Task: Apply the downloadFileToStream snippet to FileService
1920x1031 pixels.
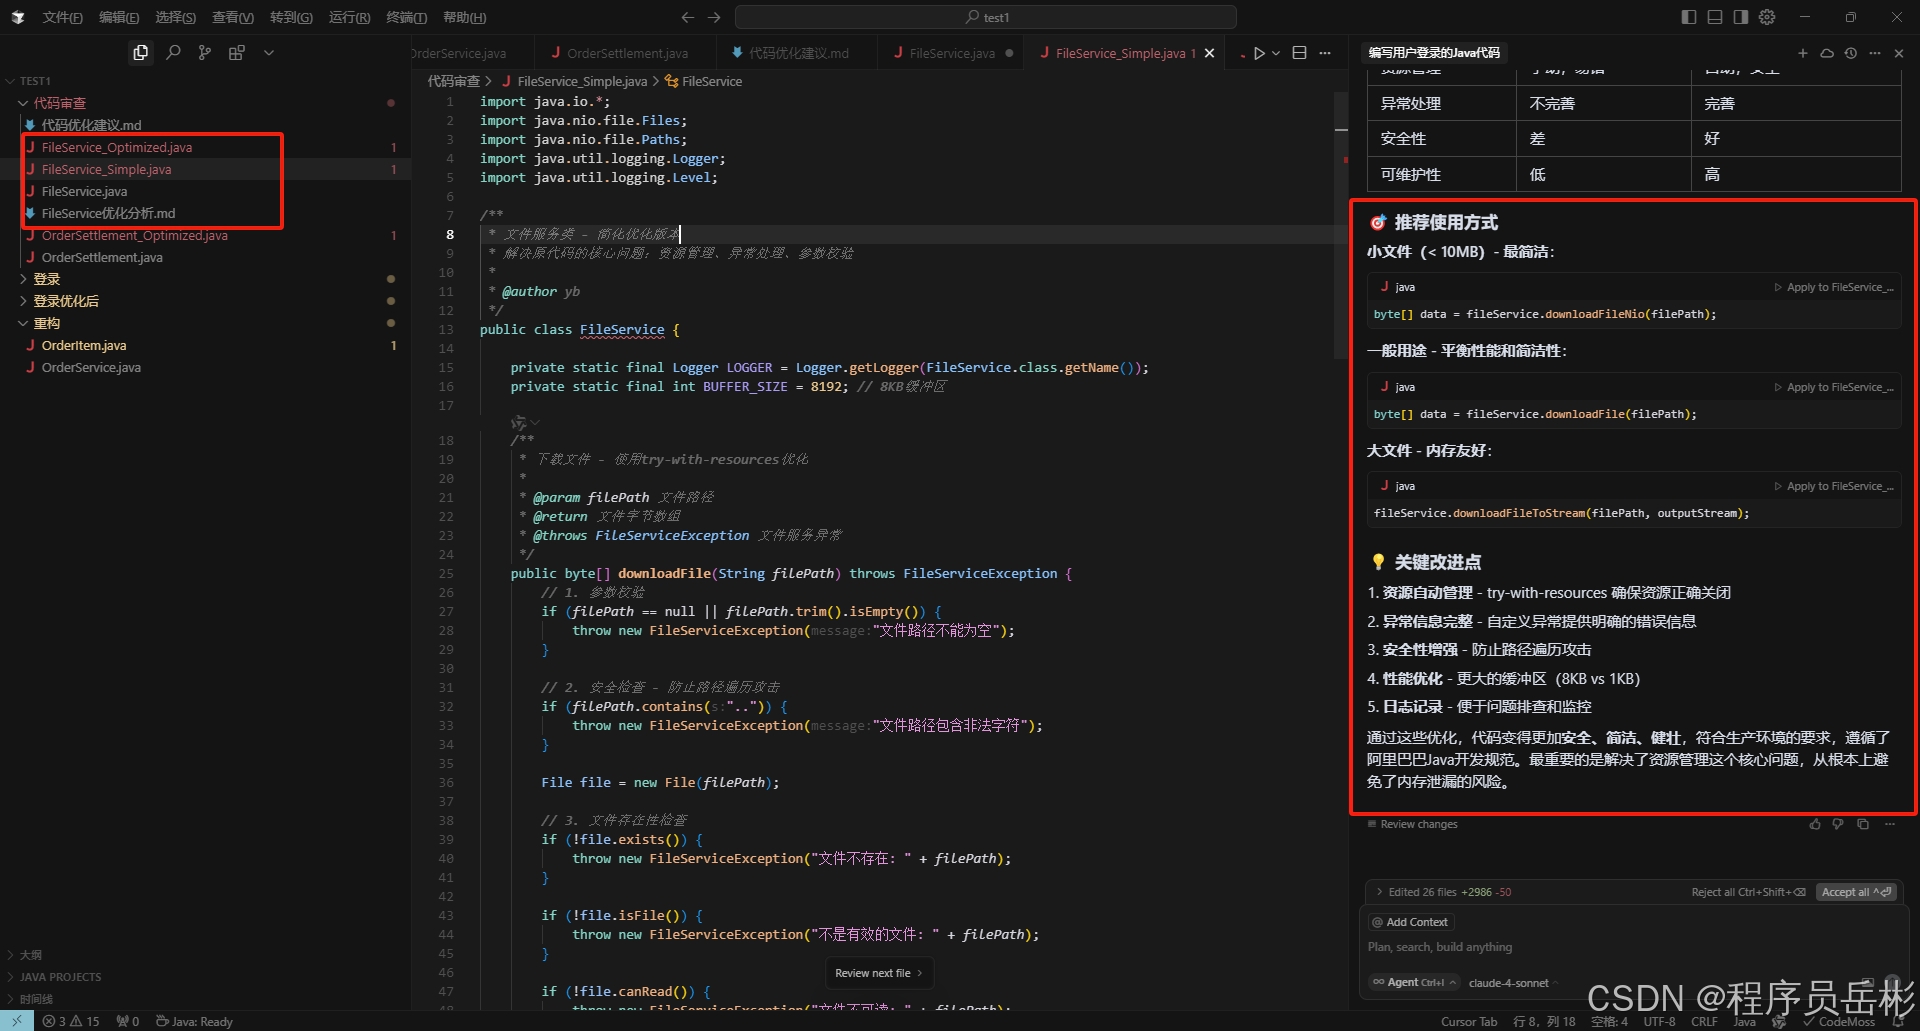Action: click(x=1835, y=486)
